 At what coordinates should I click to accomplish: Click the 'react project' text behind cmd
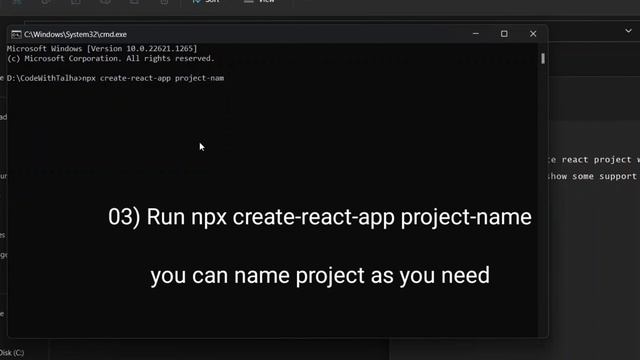pos(596,160)
